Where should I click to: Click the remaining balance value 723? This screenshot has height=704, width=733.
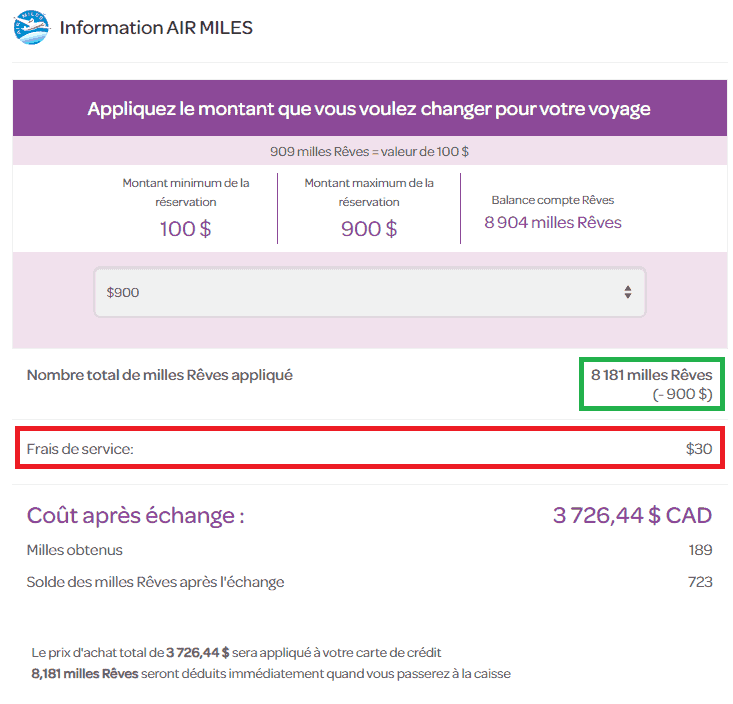coord(700,582)
